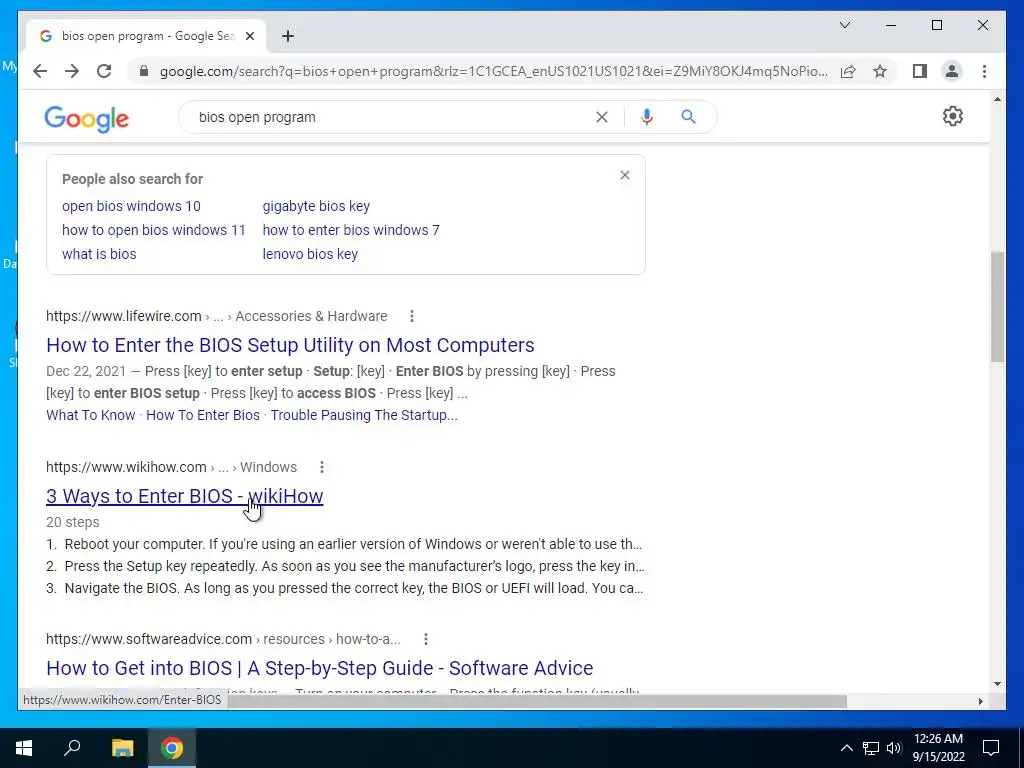The height and width of the screenshot is (768, 1024).
Task: Search for open bios windows 10
Action: coord(131,206)
